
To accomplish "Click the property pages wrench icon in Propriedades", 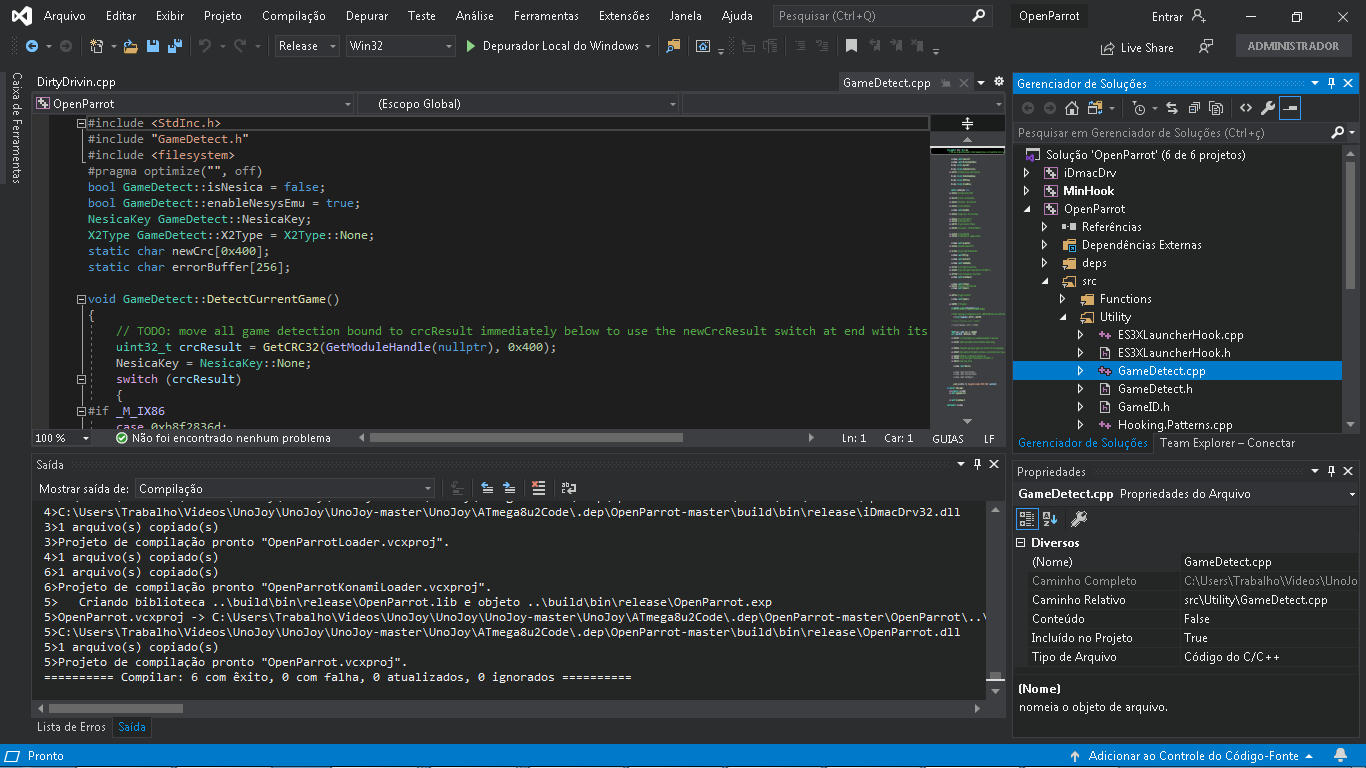I will (x=1078, y=518).
